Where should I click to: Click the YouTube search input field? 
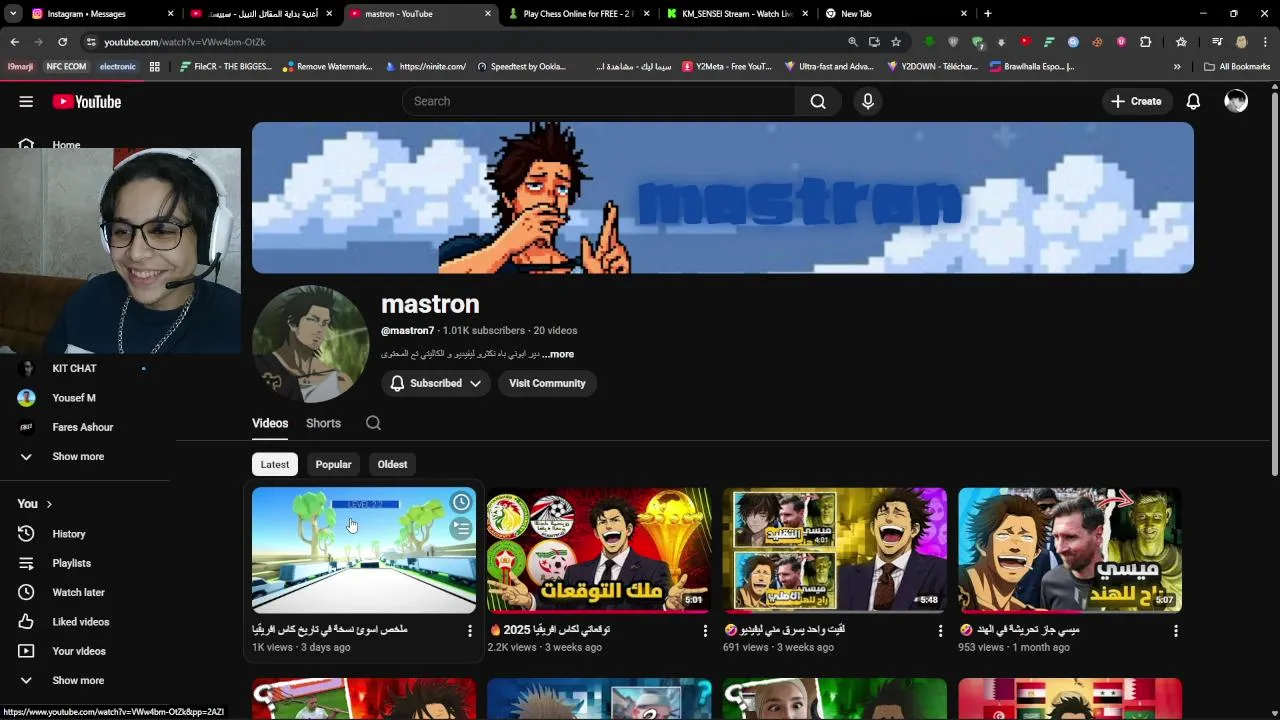point(598,101)
